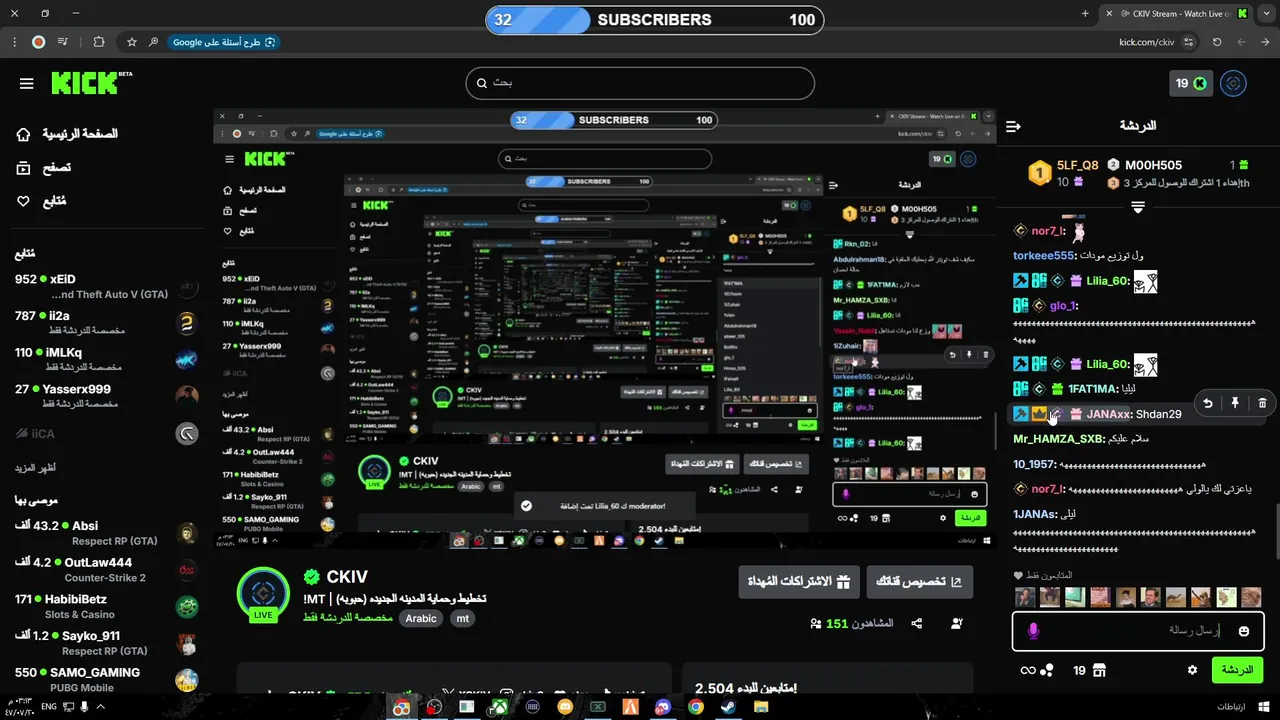The width and height of the screenshot is (1280, 720).
Task: Open the user profile avatar in header
Action: [x=1234, y=84]
